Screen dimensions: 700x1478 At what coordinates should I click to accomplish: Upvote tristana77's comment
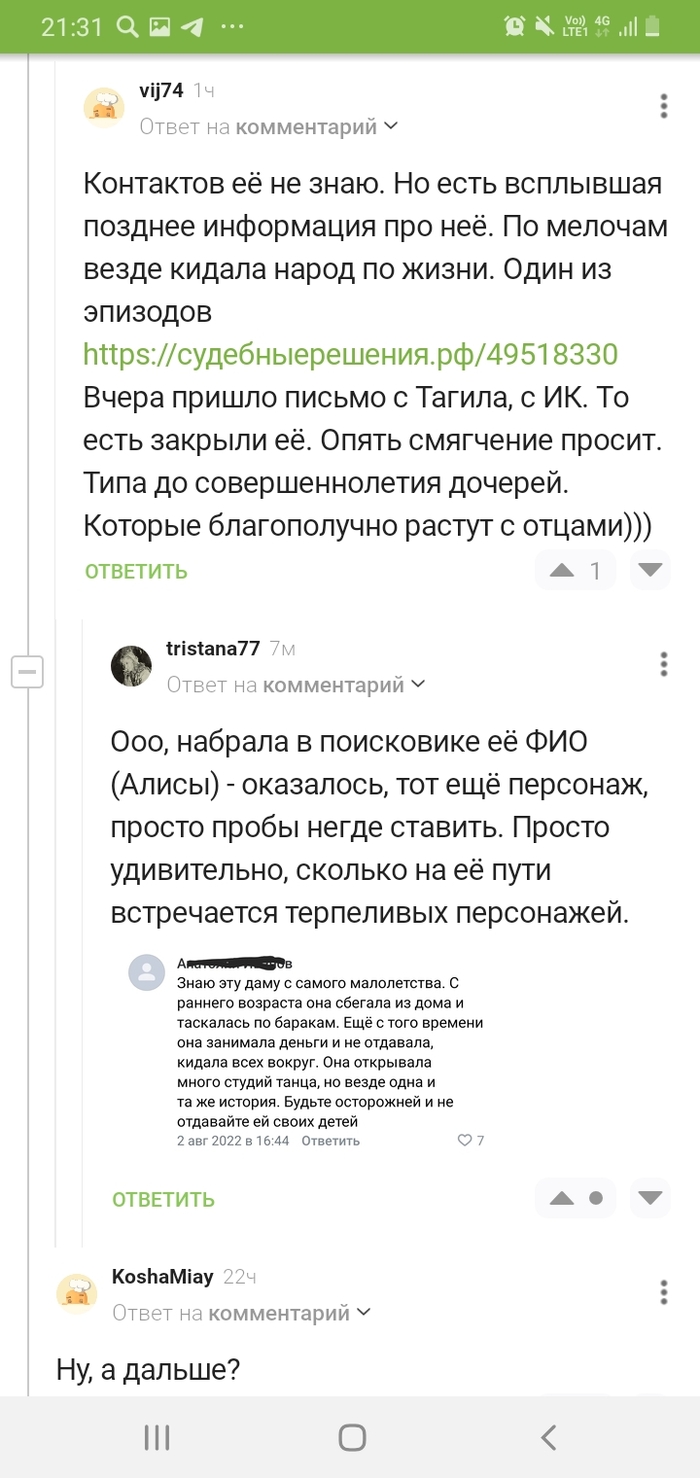[562, 1198]
